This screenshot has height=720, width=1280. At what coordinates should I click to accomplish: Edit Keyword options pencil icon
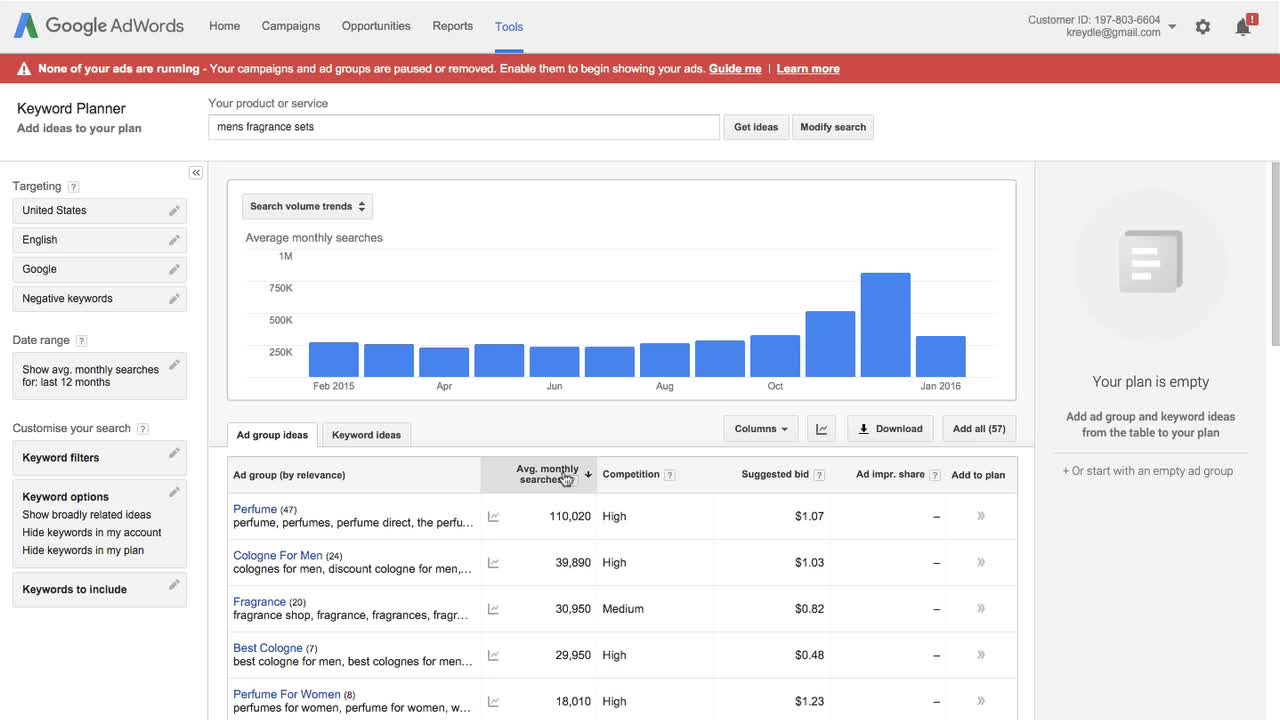[x=174, y=492]
